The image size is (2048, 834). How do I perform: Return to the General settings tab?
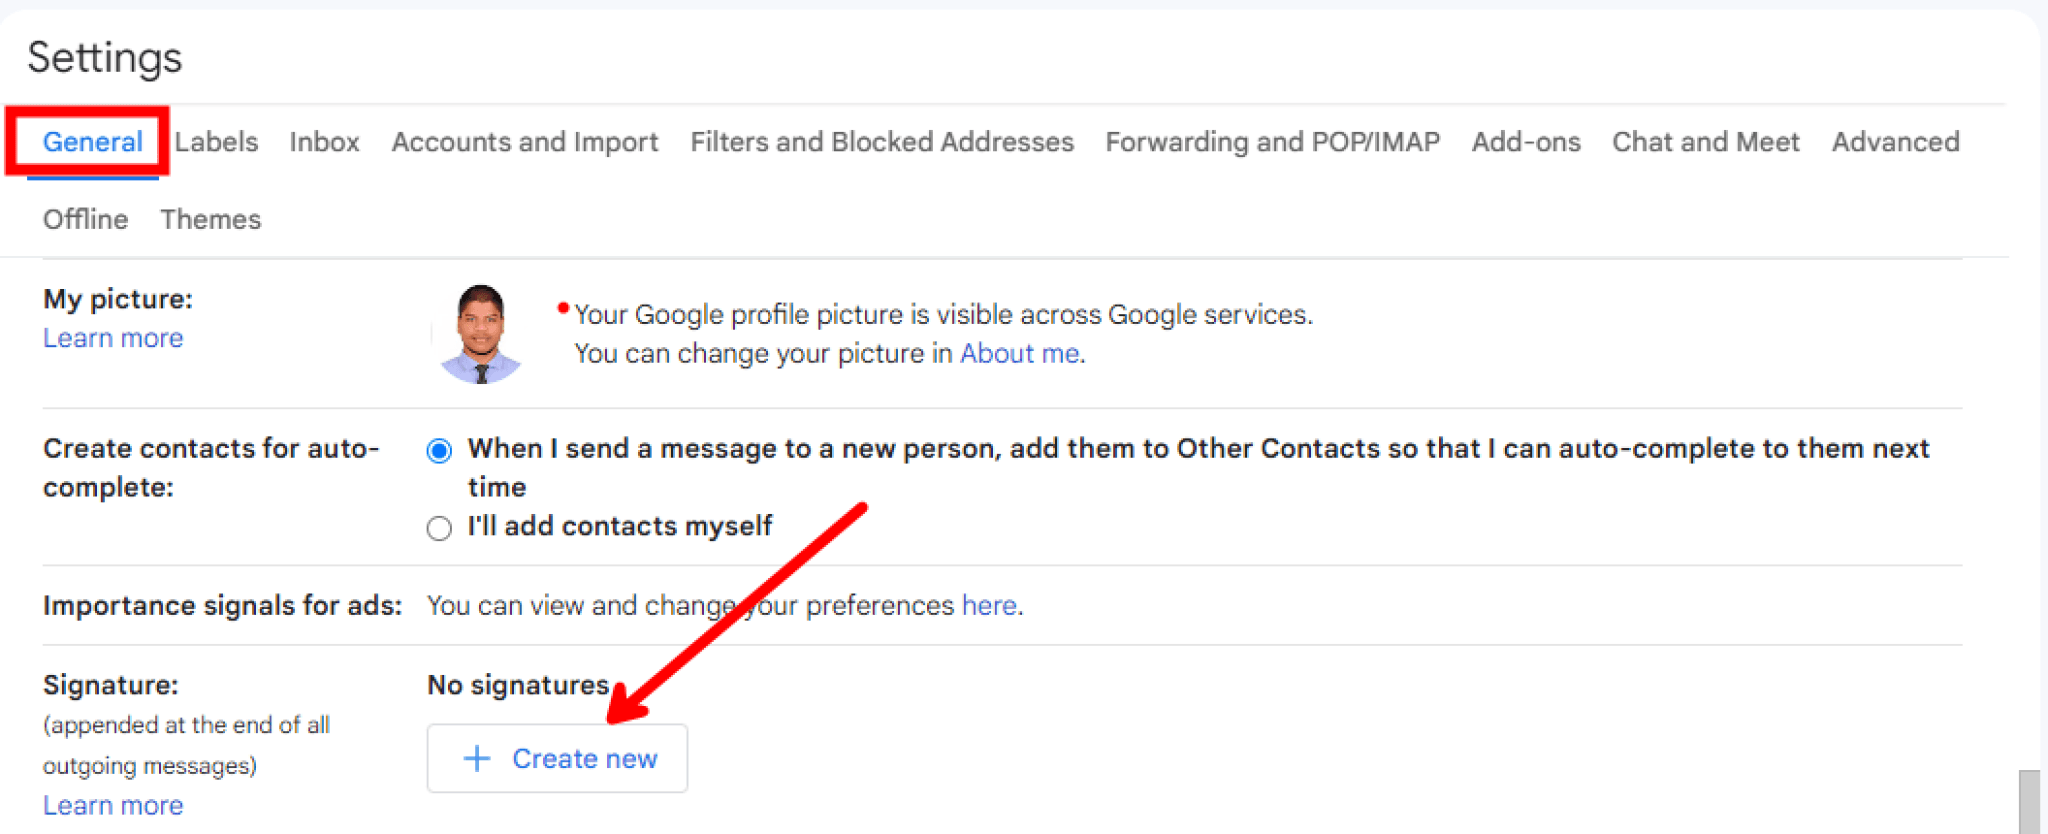93,142
